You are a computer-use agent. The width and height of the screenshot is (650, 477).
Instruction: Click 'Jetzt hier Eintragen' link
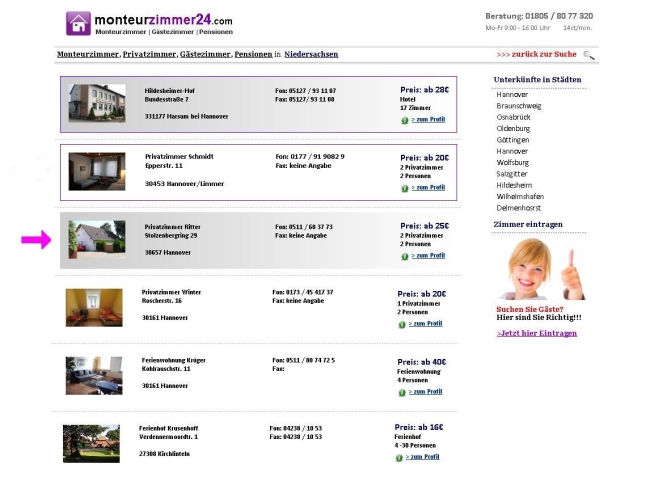click(x=537, y=333)
